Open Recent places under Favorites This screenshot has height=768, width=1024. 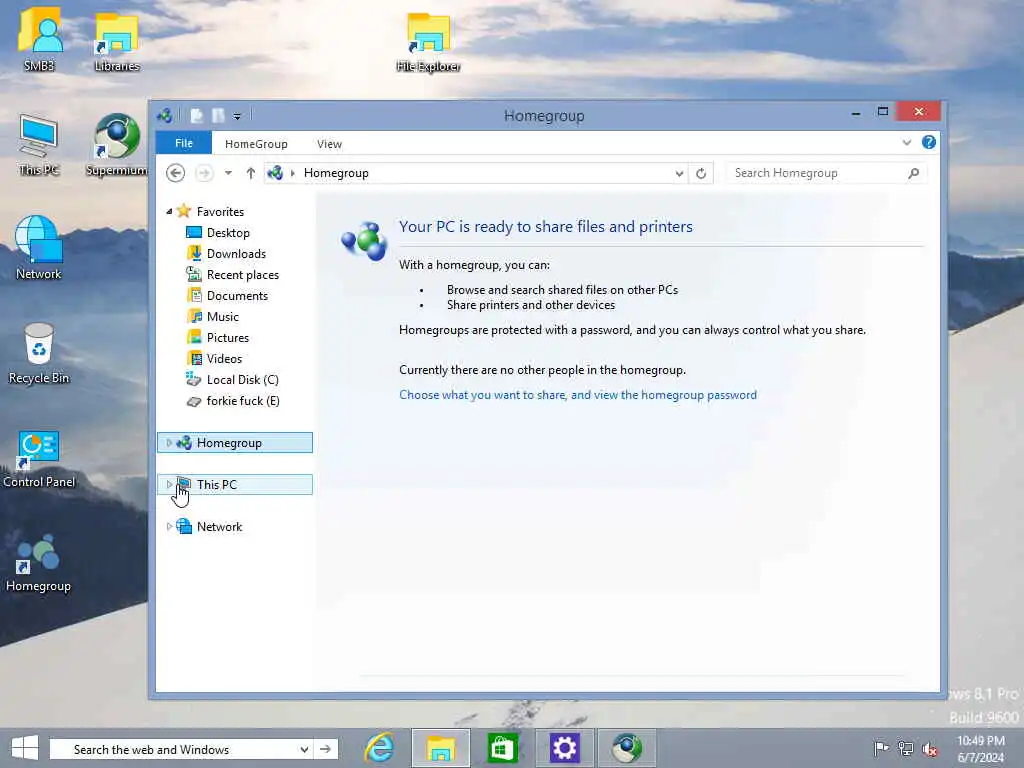242,274
